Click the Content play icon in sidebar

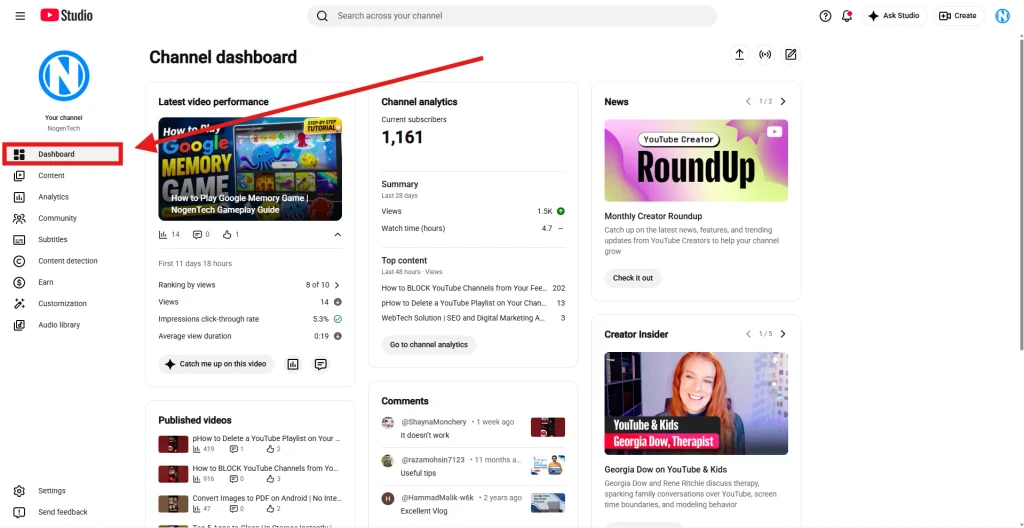[20, 176]
